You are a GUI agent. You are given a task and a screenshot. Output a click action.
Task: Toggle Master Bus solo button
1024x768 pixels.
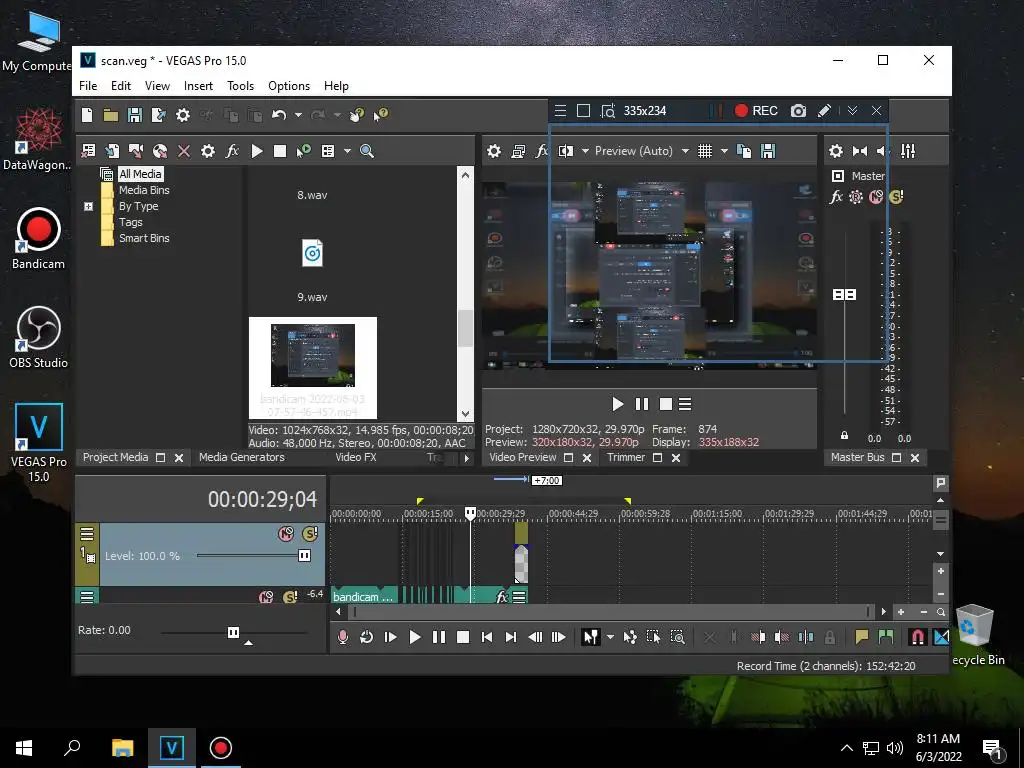897,197
